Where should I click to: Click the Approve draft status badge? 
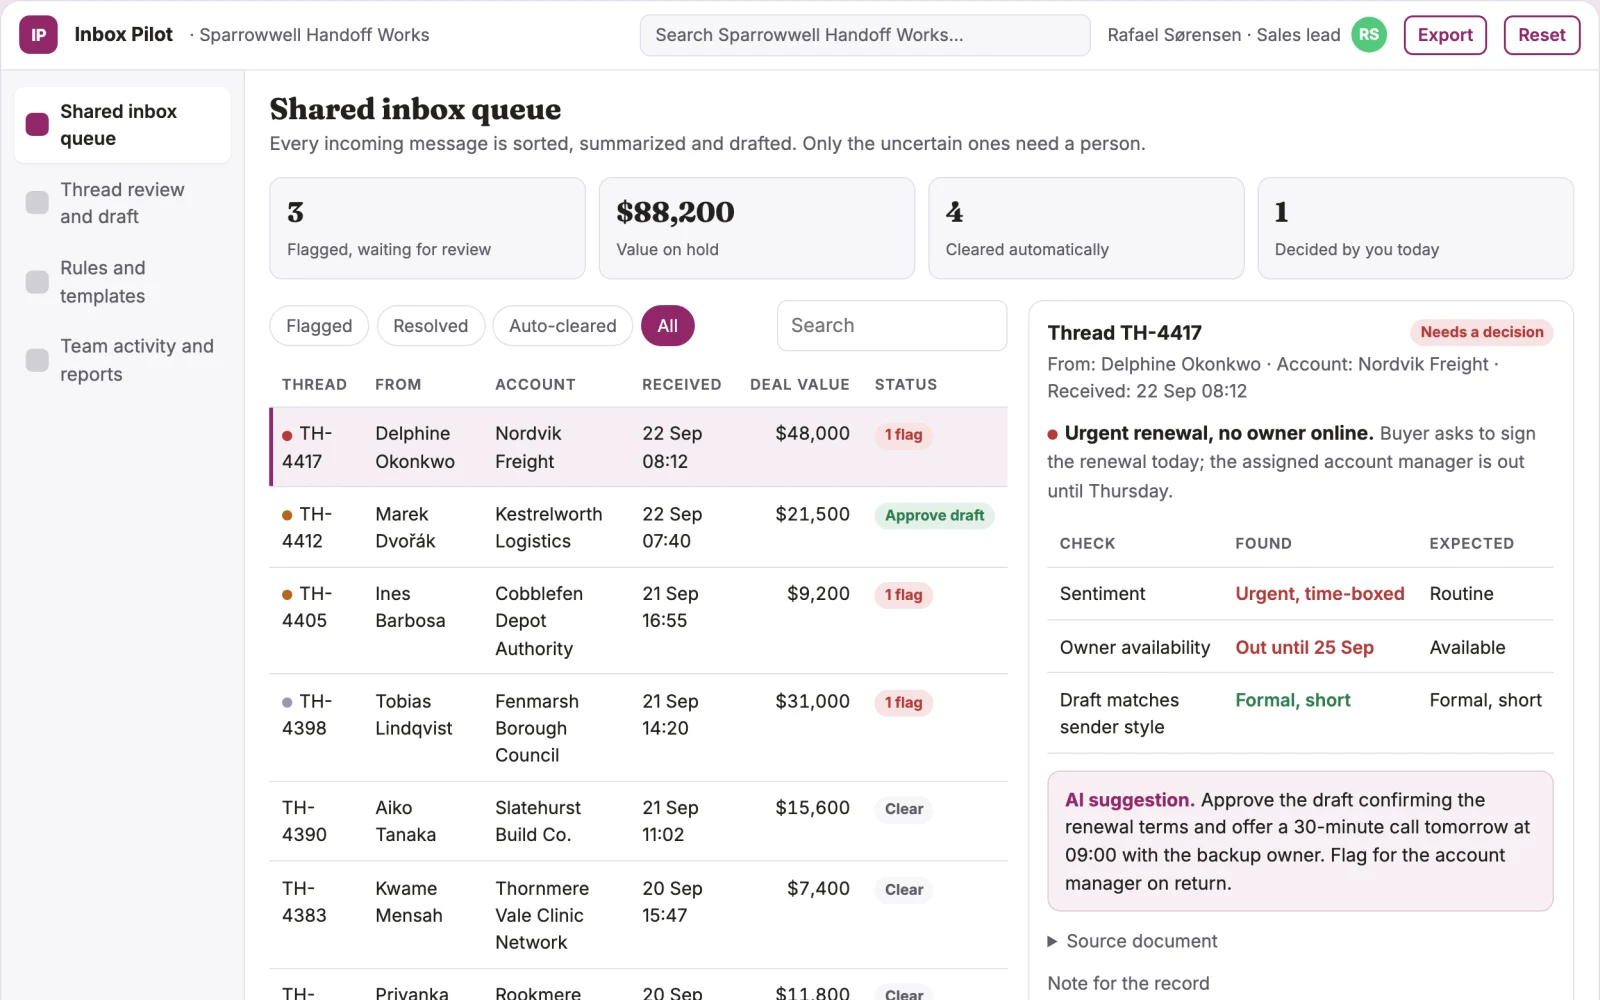tap(934, 516)
